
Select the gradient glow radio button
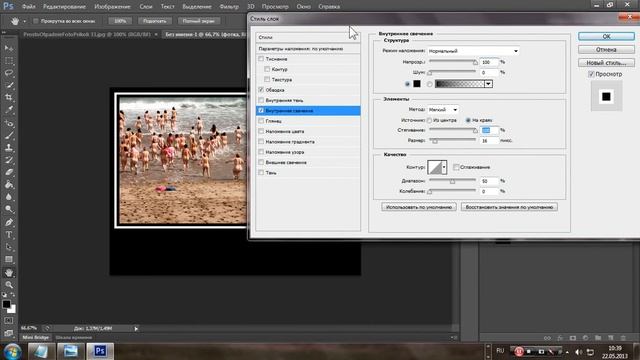click(x=429, y=84)
